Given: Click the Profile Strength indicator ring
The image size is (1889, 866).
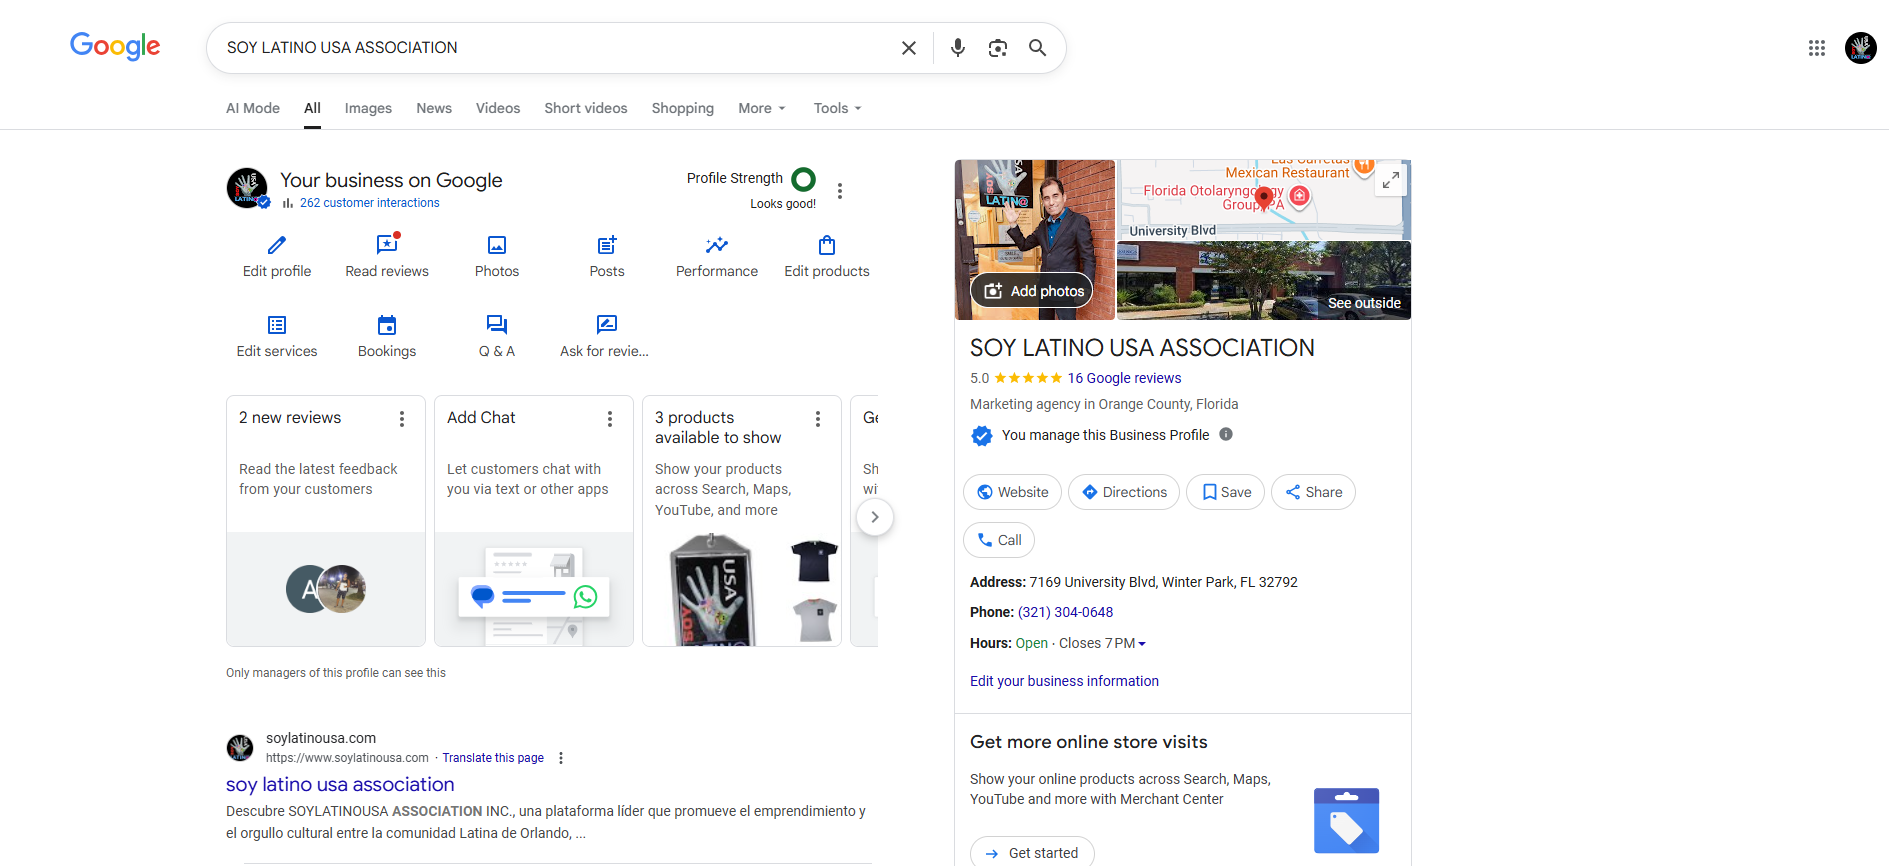Looking at the screenshot, I should tap(803, 179).
